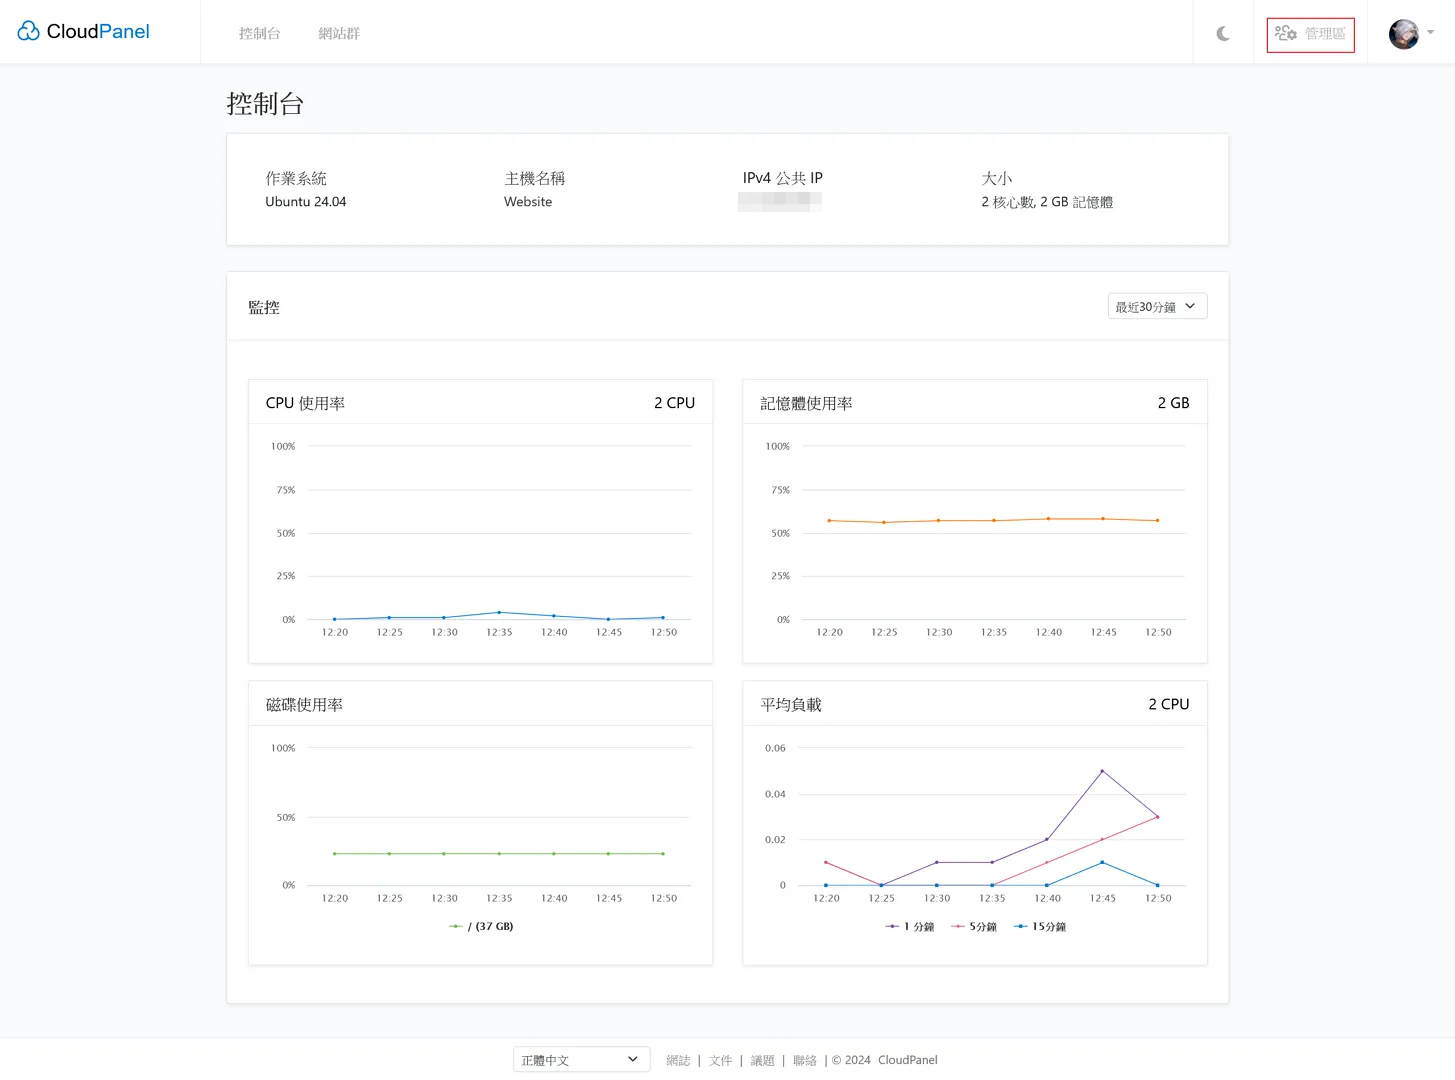The height and width of the screenshot is (1080, 1455).
Task: Open the 正體中文 language selector
Action: (580, 1060)
